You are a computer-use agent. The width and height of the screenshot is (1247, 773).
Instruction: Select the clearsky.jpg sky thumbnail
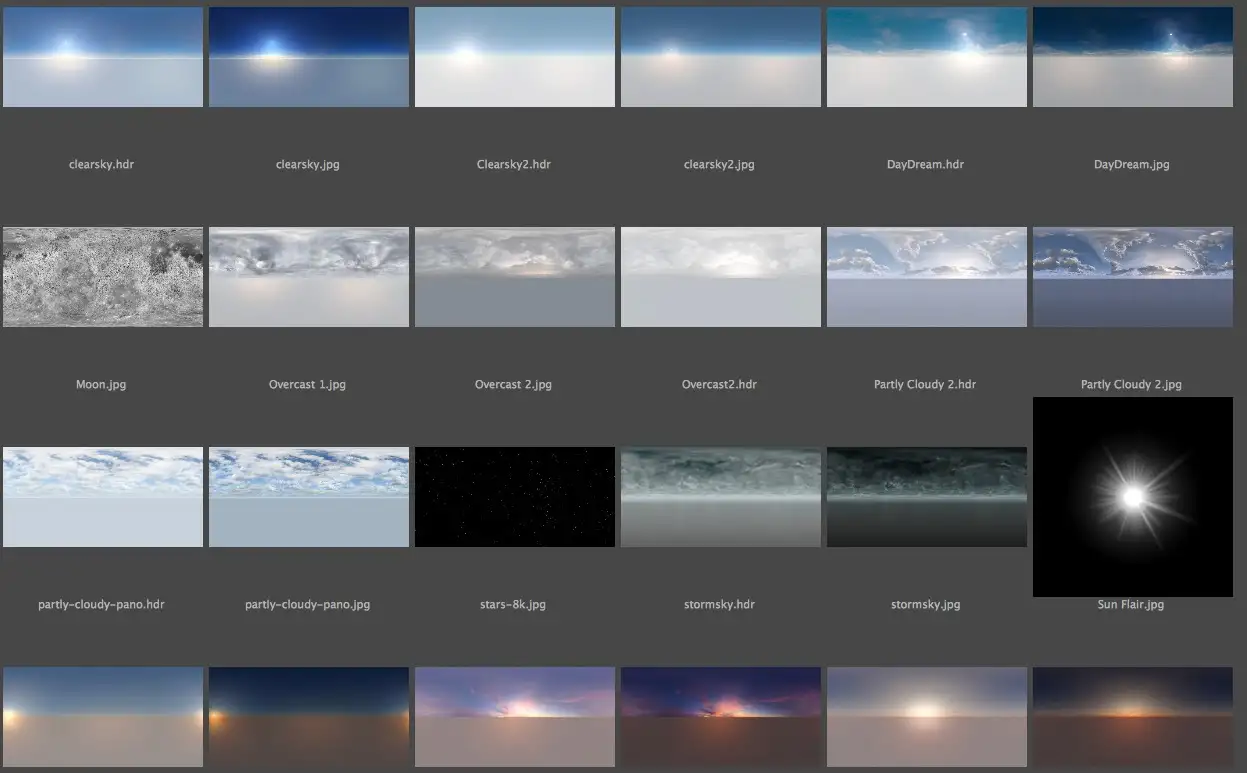pos(309,57)
